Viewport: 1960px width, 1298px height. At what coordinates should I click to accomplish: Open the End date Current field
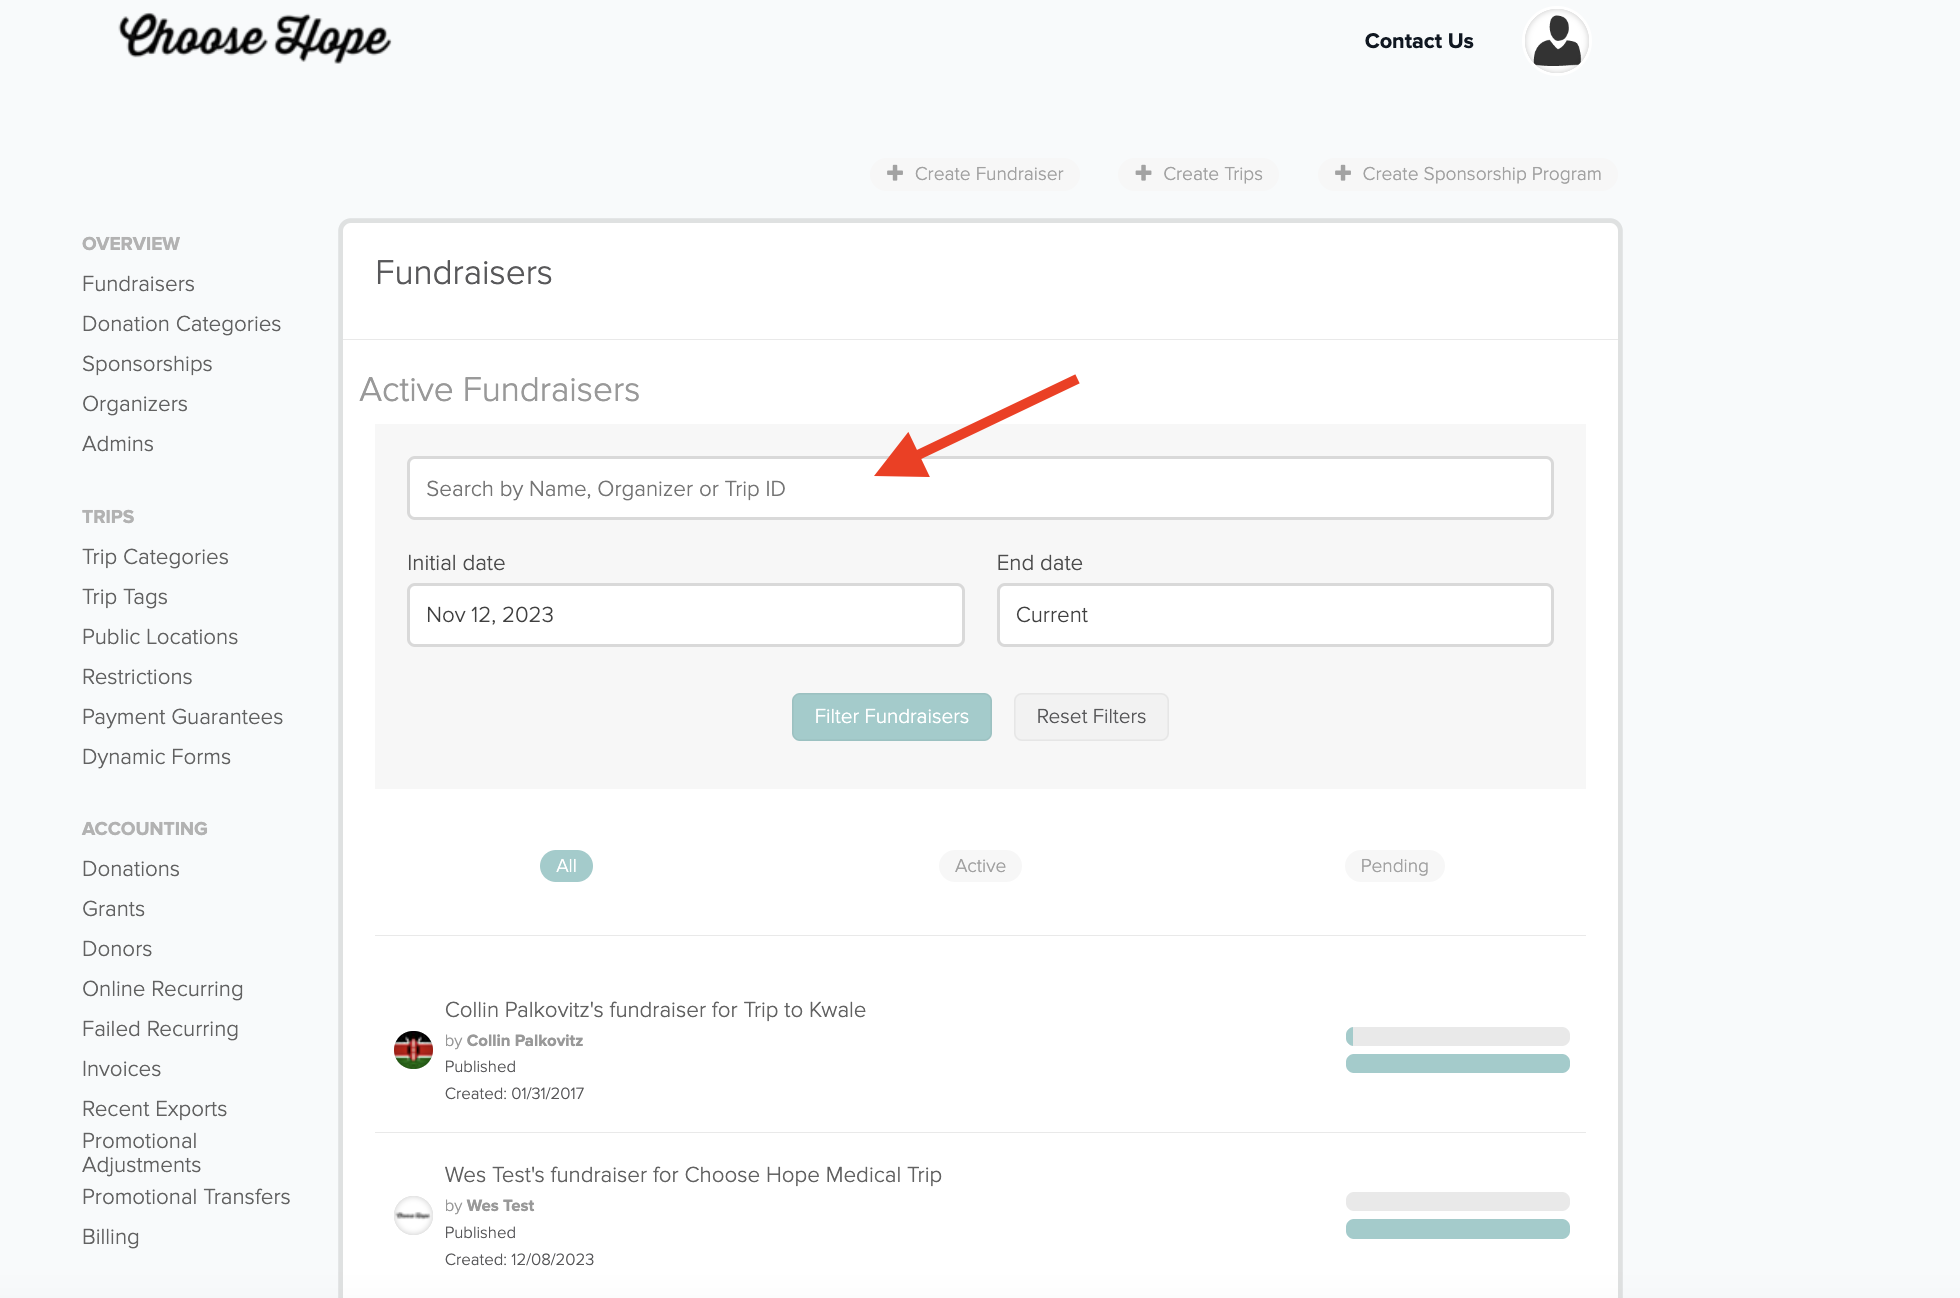click(1274, 615)
